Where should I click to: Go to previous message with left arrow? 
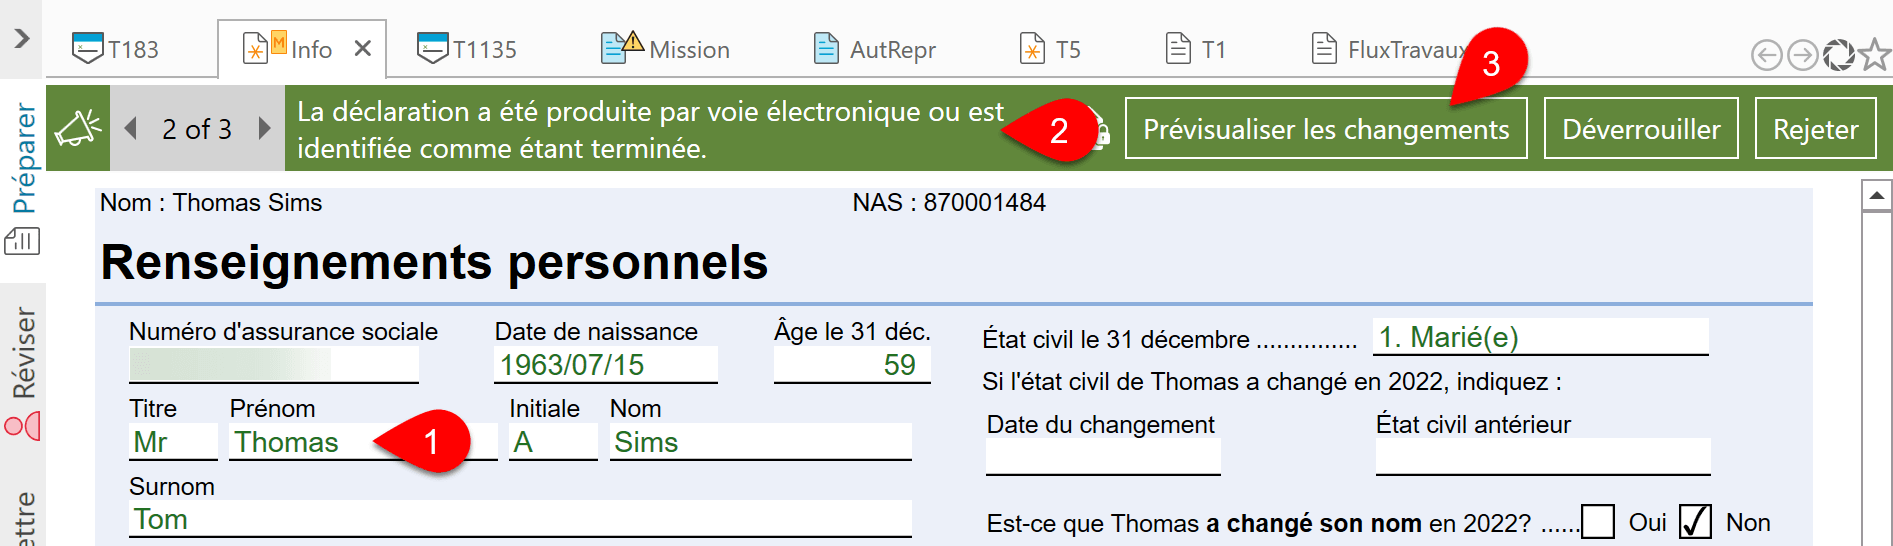(x=130, y=128)
